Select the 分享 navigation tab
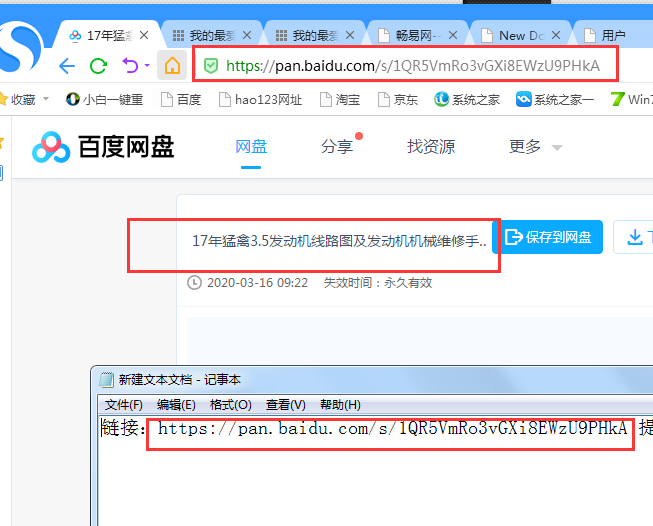This screenshot has height=526, width=653. tap(337, 147)
